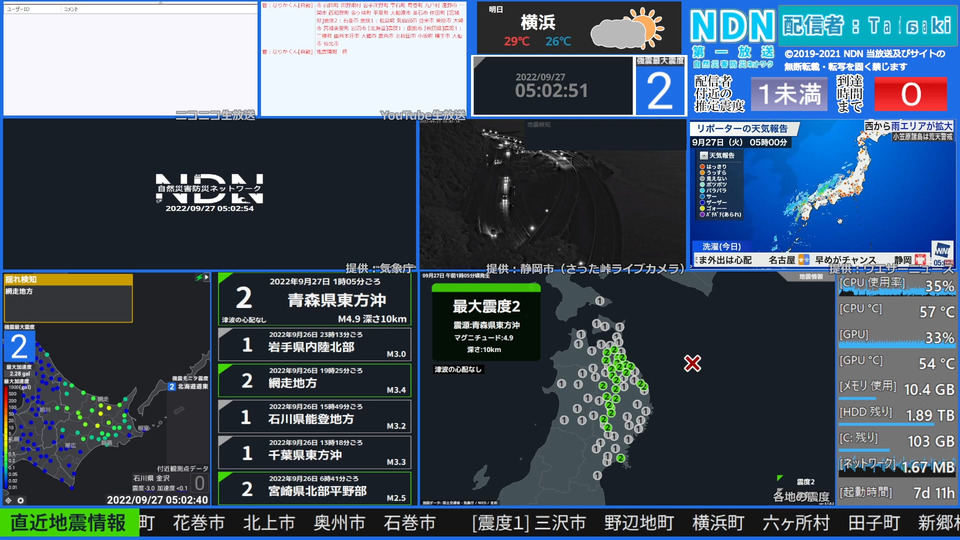Click 花巻市 in the ticker
The height and width of the screenshot is (540, 960).
pos(198,523)
